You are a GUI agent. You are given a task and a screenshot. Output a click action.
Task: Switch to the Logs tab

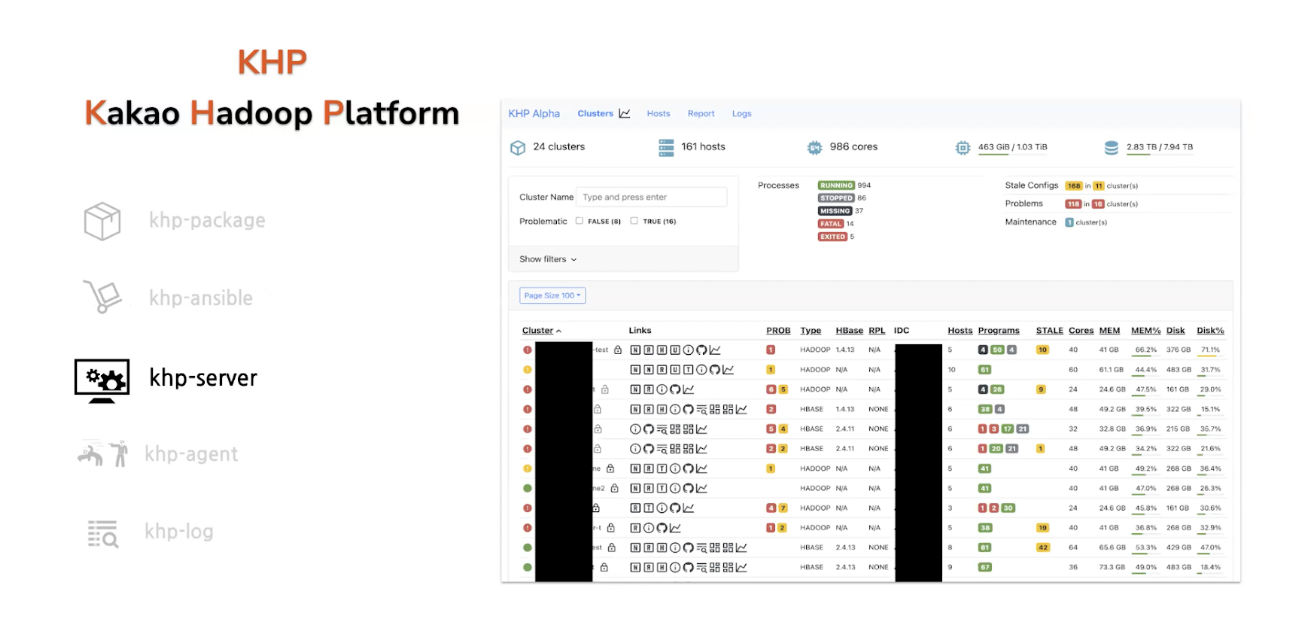(741, 113)
